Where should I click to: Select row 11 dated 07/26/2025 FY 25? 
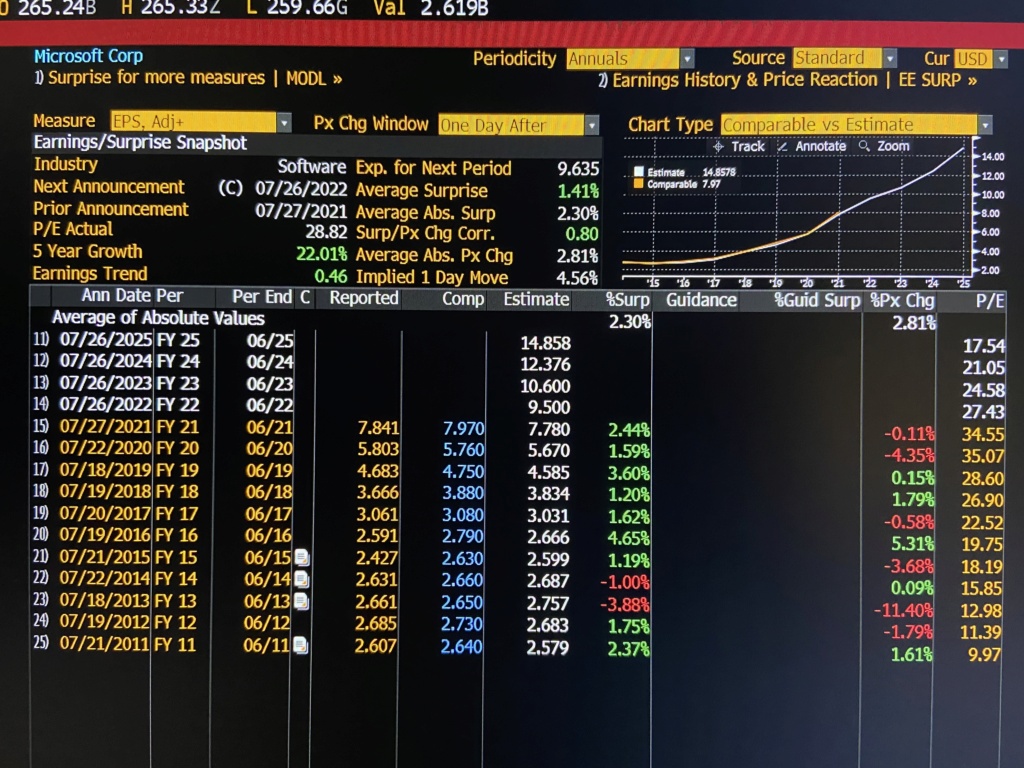(x=518, y=341)
